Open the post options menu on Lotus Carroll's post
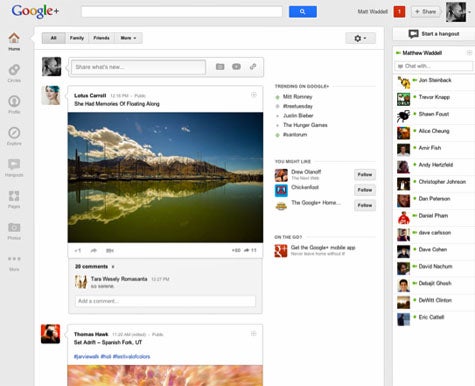 254,95
